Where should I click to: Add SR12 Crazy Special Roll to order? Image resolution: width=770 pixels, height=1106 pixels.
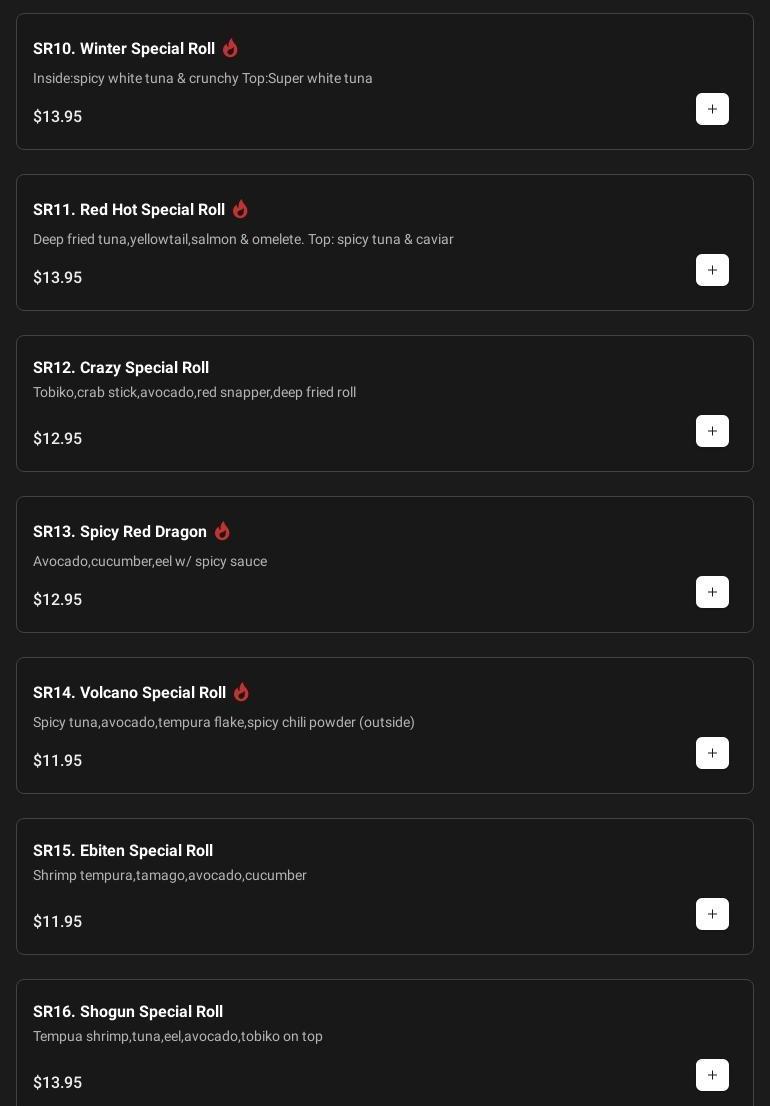712,431
